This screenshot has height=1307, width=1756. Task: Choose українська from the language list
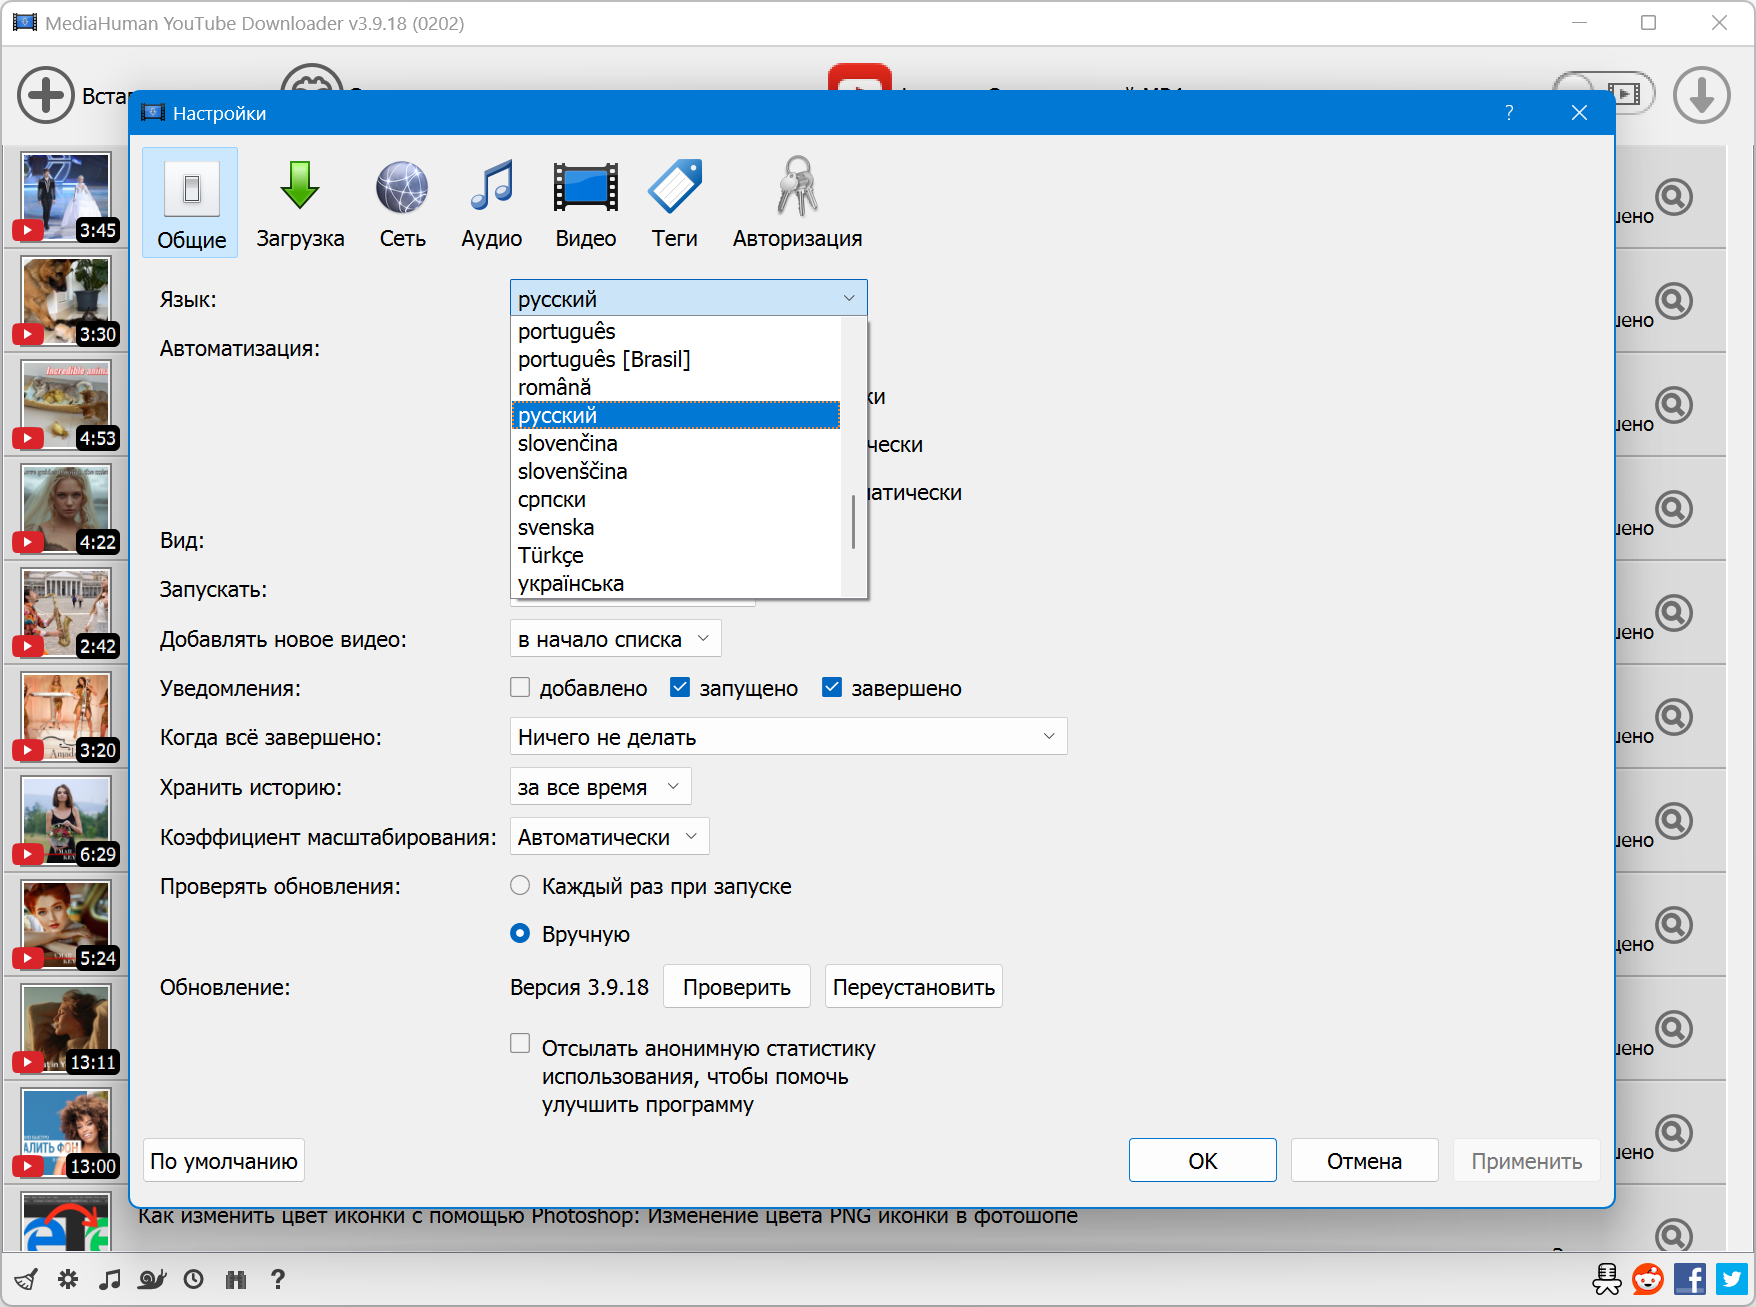pos(571,584)
